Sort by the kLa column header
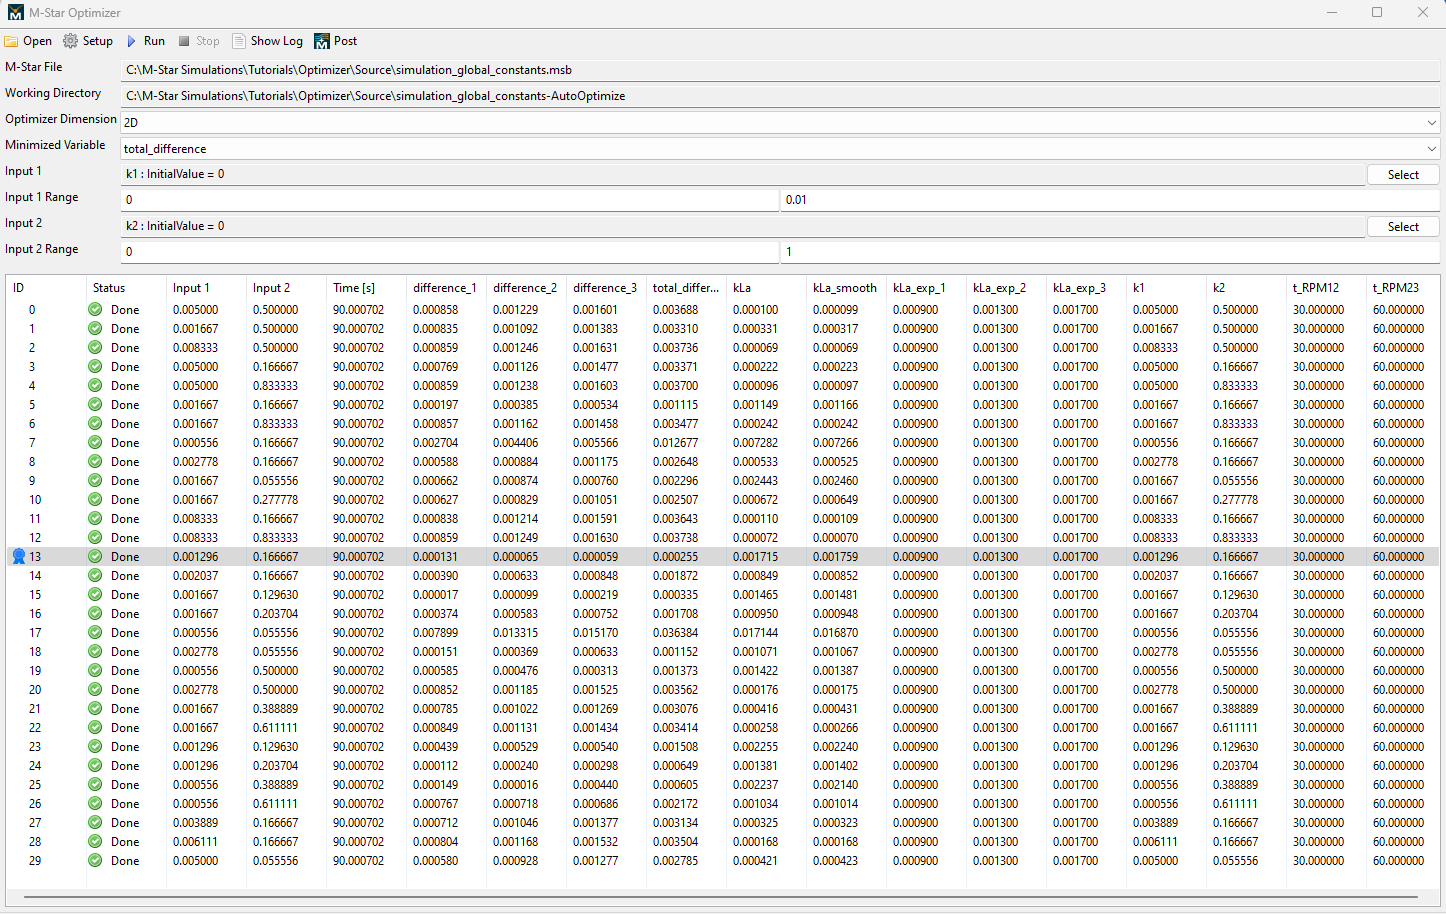 click(766, 288)
